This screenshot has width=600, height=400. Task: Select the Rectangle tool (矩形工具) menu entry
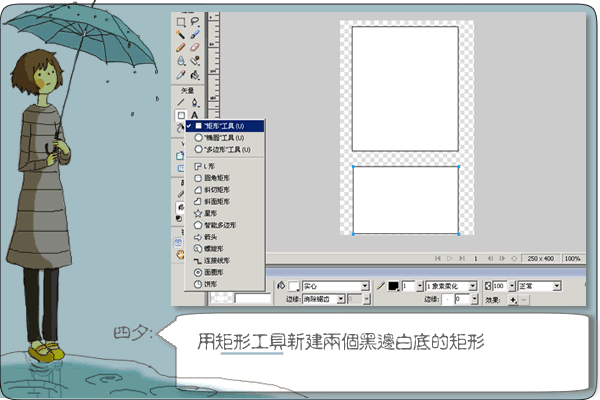218,126
